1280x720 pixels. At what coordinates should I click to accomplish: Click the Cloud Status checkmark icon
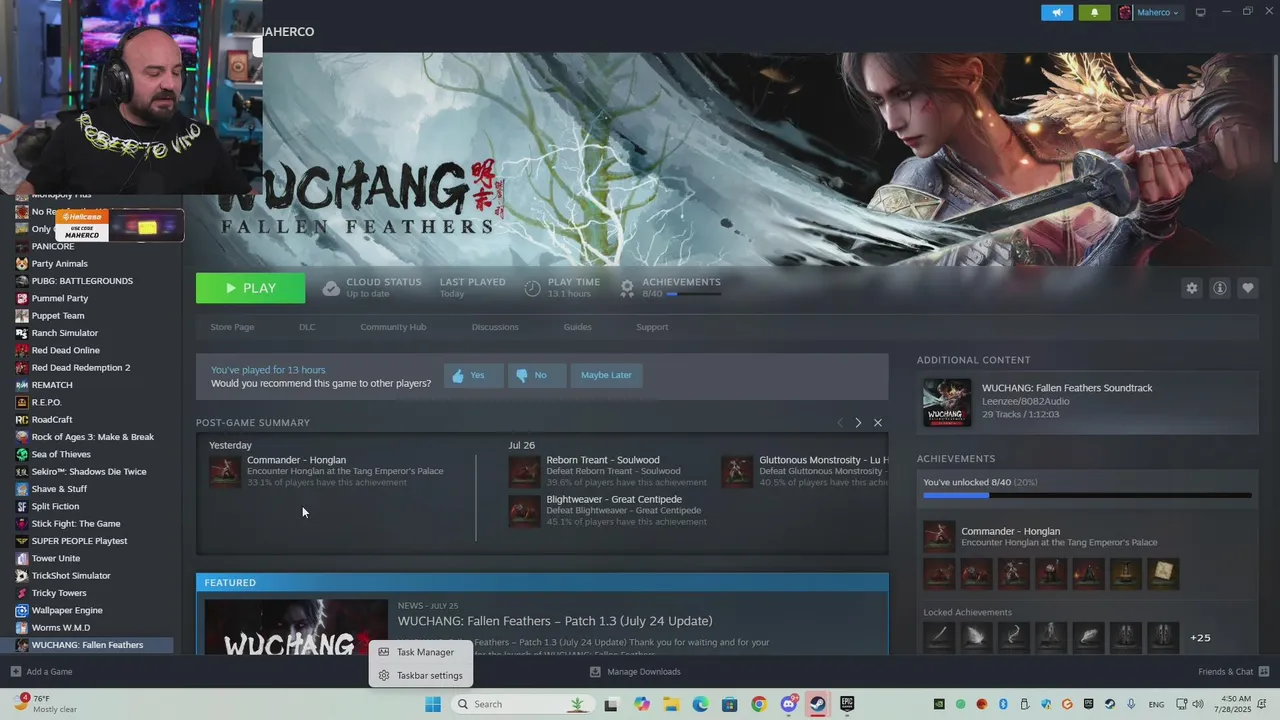coord(331,288)
